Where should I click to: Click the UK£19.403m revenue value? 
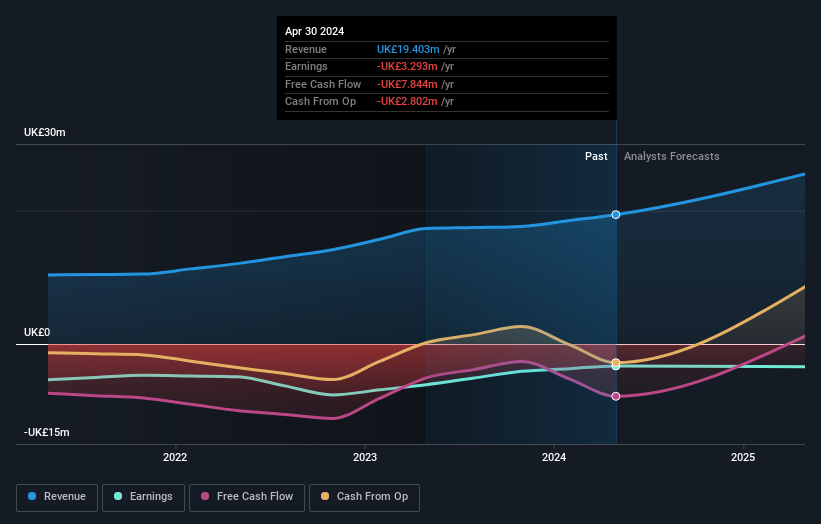coord(408,49)
